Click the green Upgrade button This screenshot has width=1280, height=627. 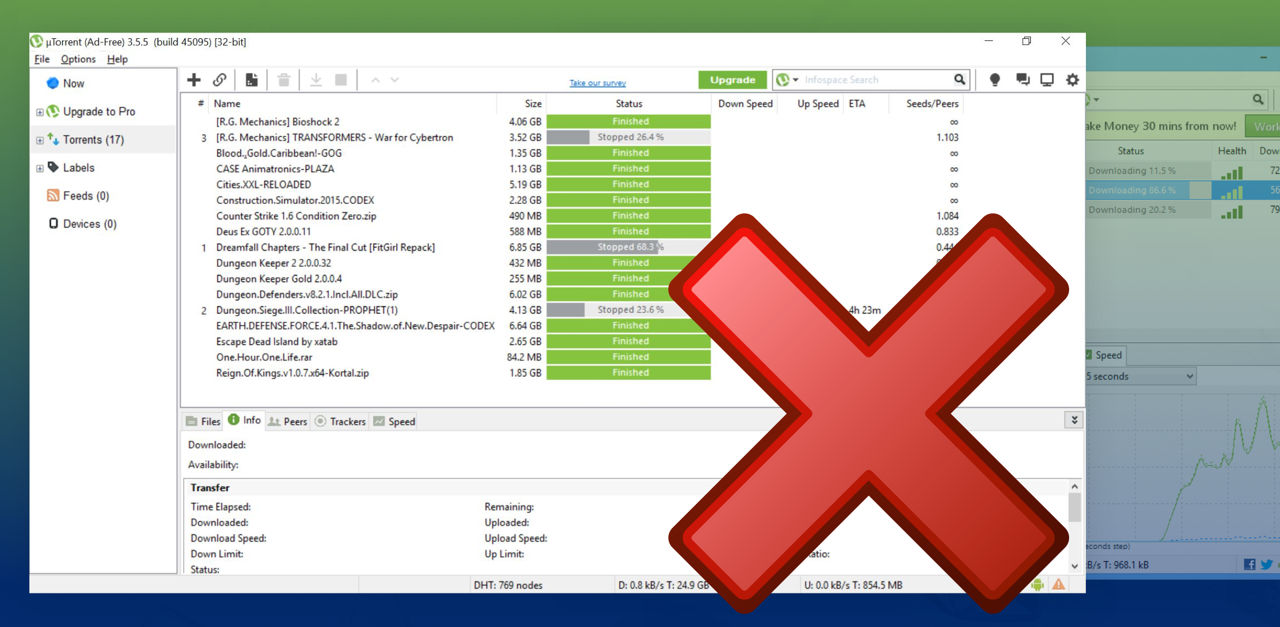tap(733, 80)
